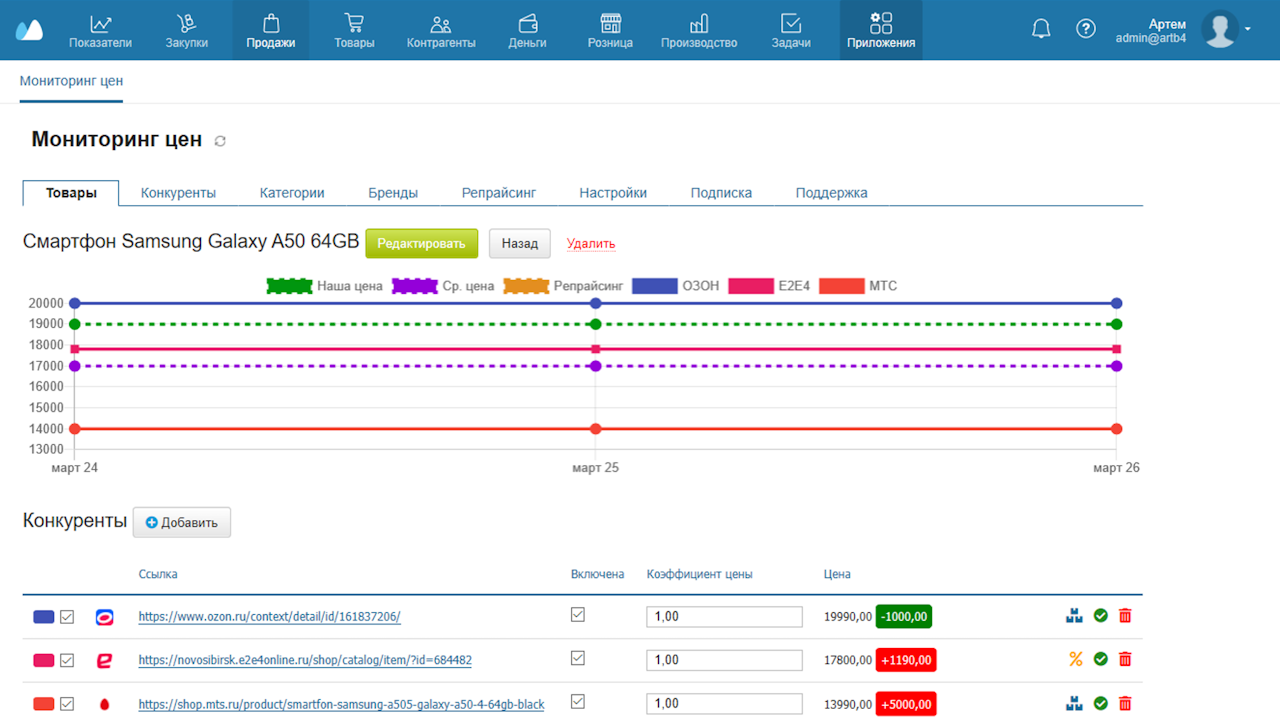Click the Удалить link
Screen dimensions: 1280x720
591,244
